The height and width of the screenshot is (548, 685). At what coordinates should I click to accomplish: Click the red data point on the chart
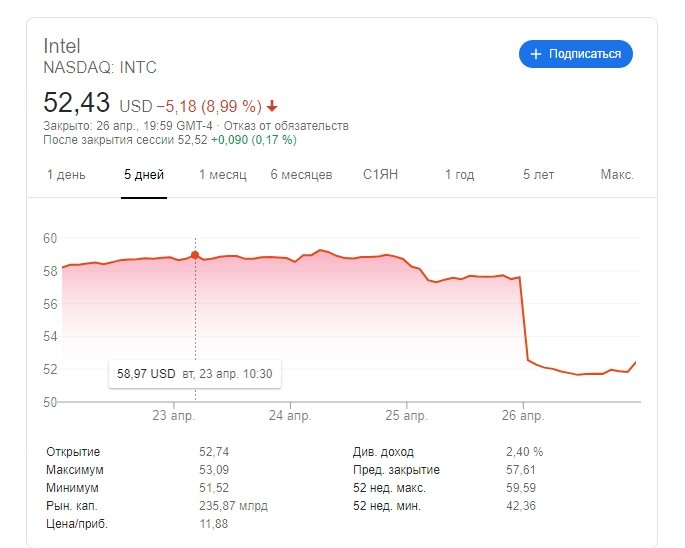(195, 255)
